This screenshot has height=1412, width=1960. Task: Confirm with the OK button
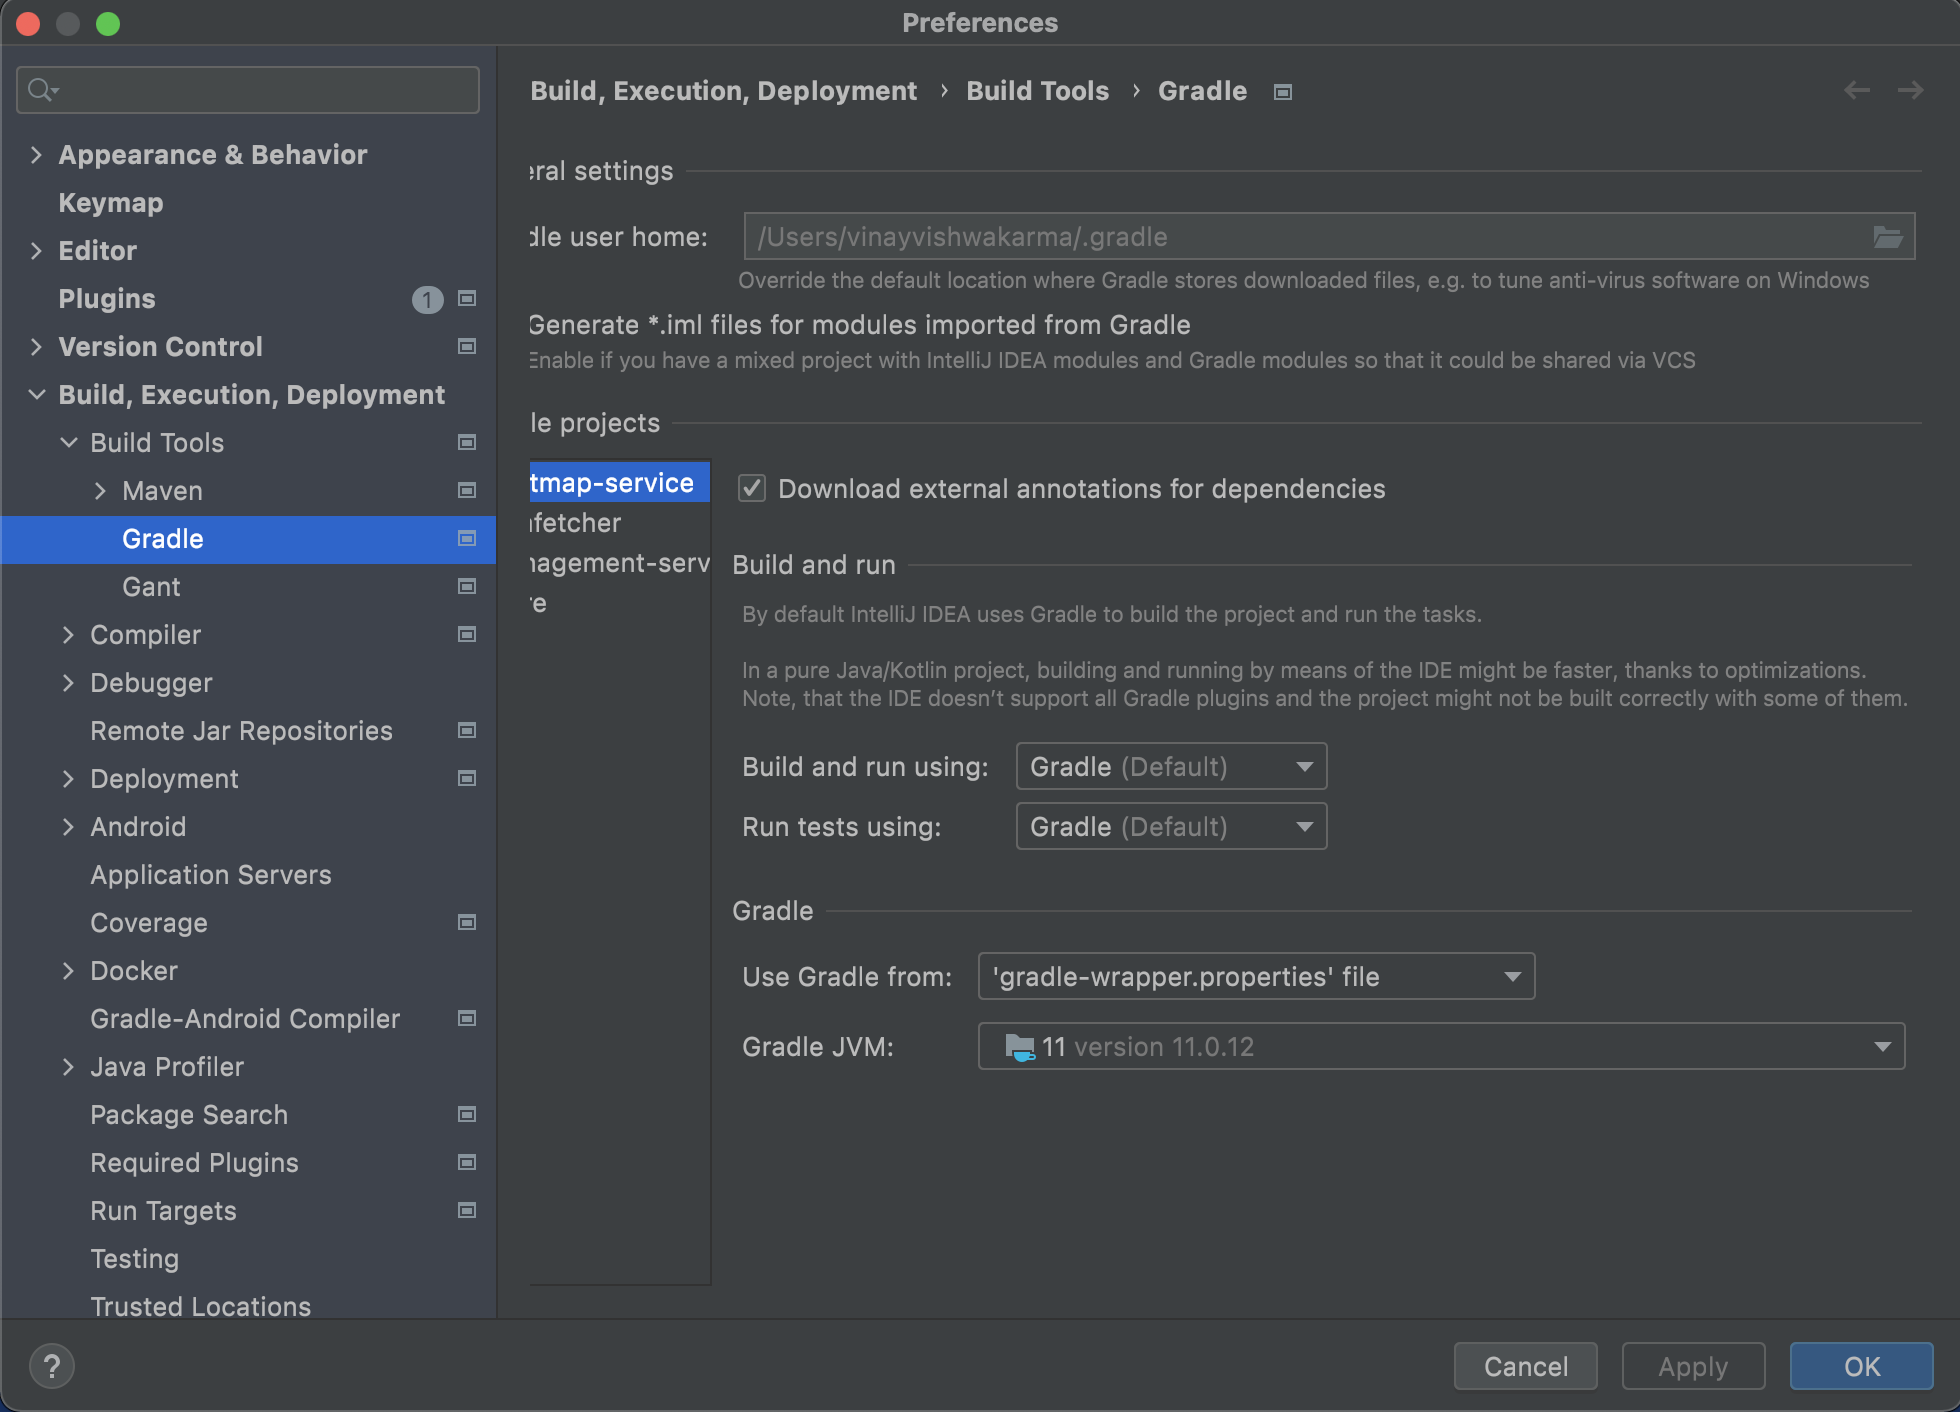coord(1862,1366)
